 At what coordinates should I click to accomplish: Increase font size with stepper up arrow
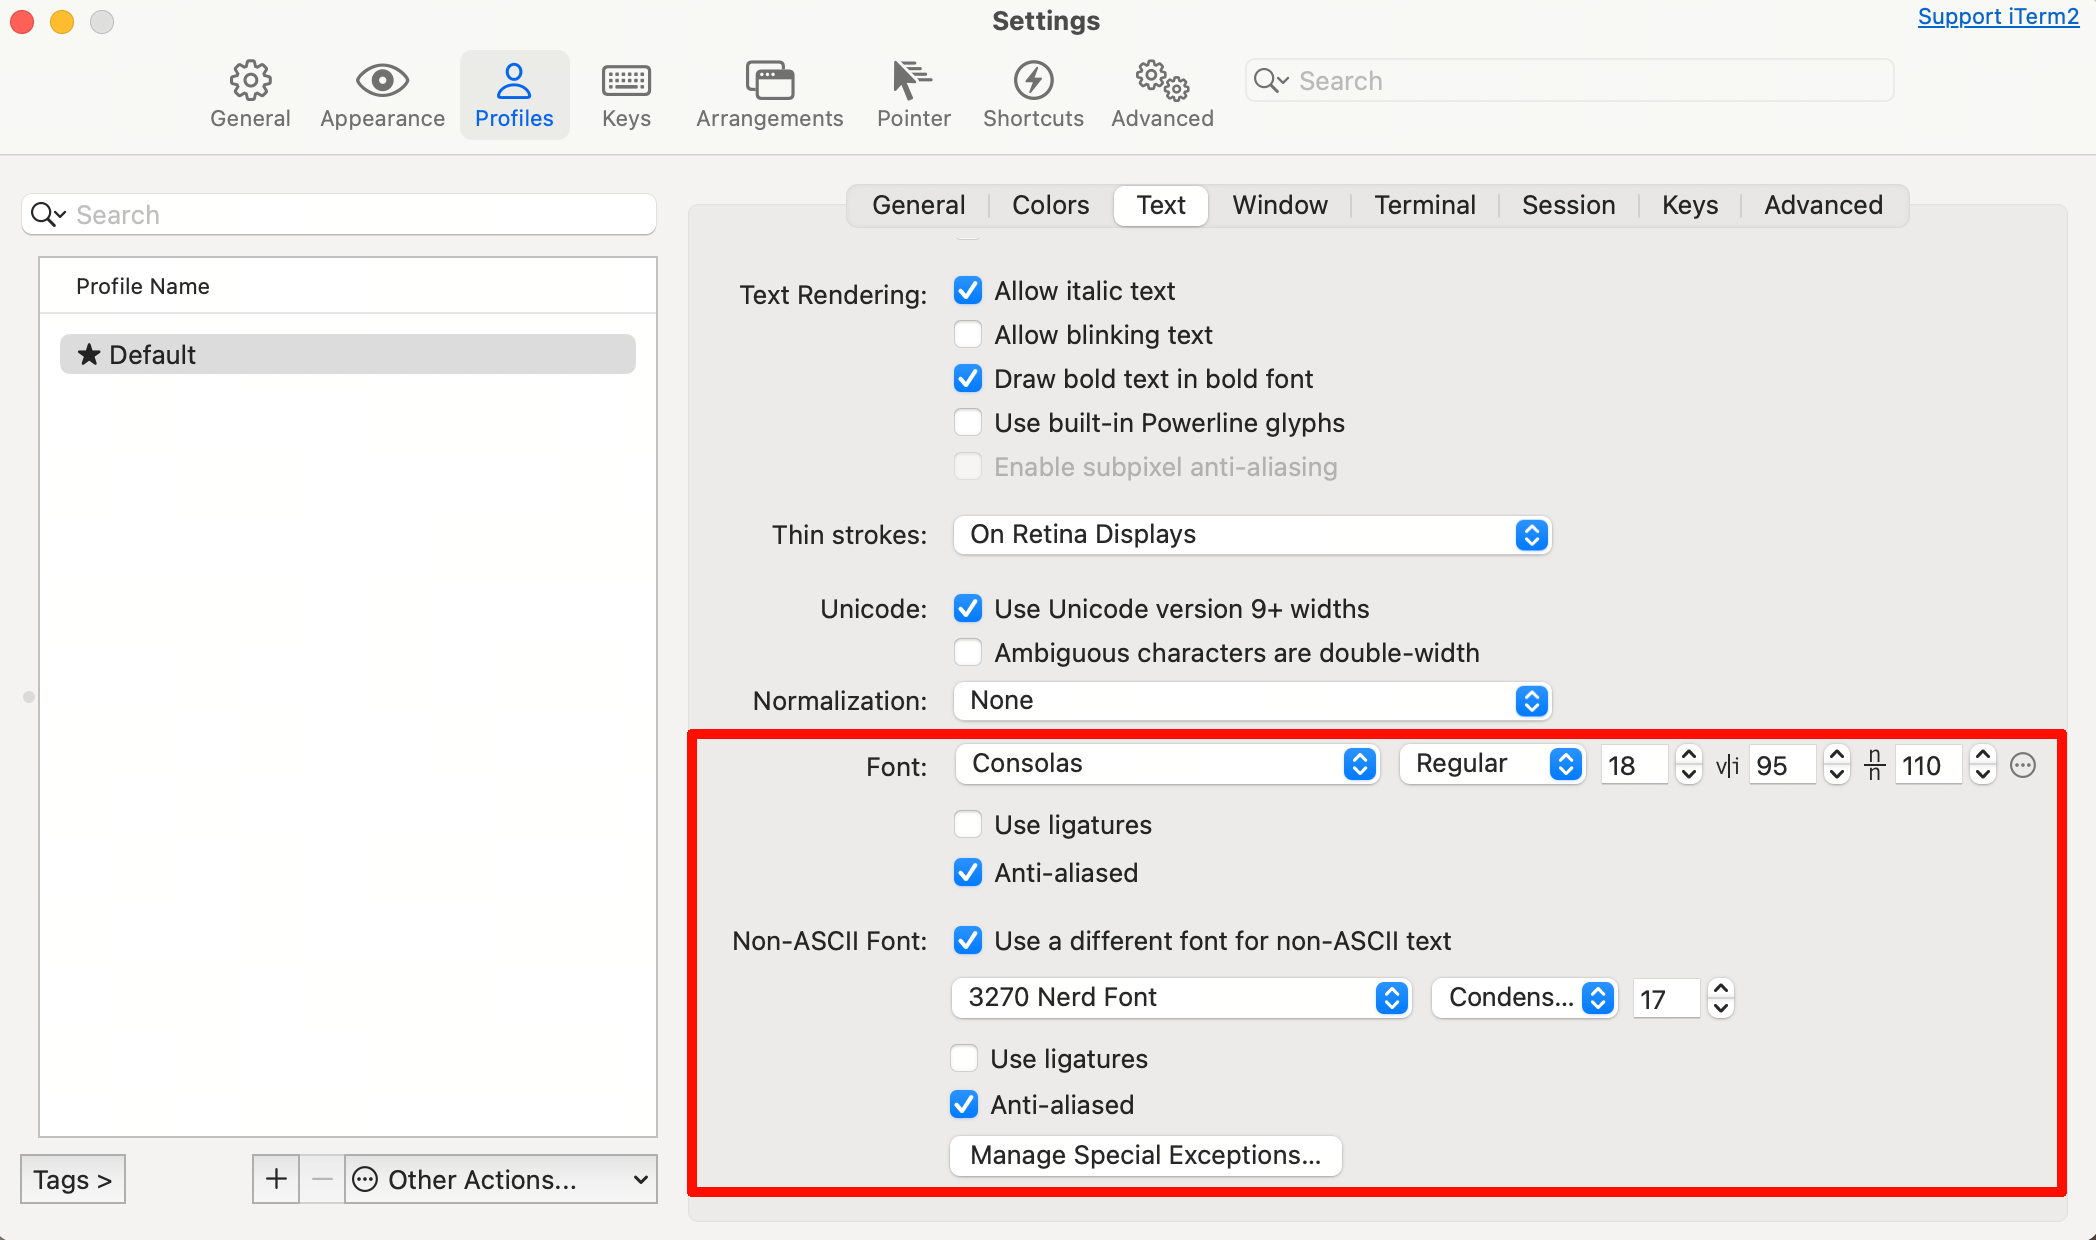point(1689,756)
